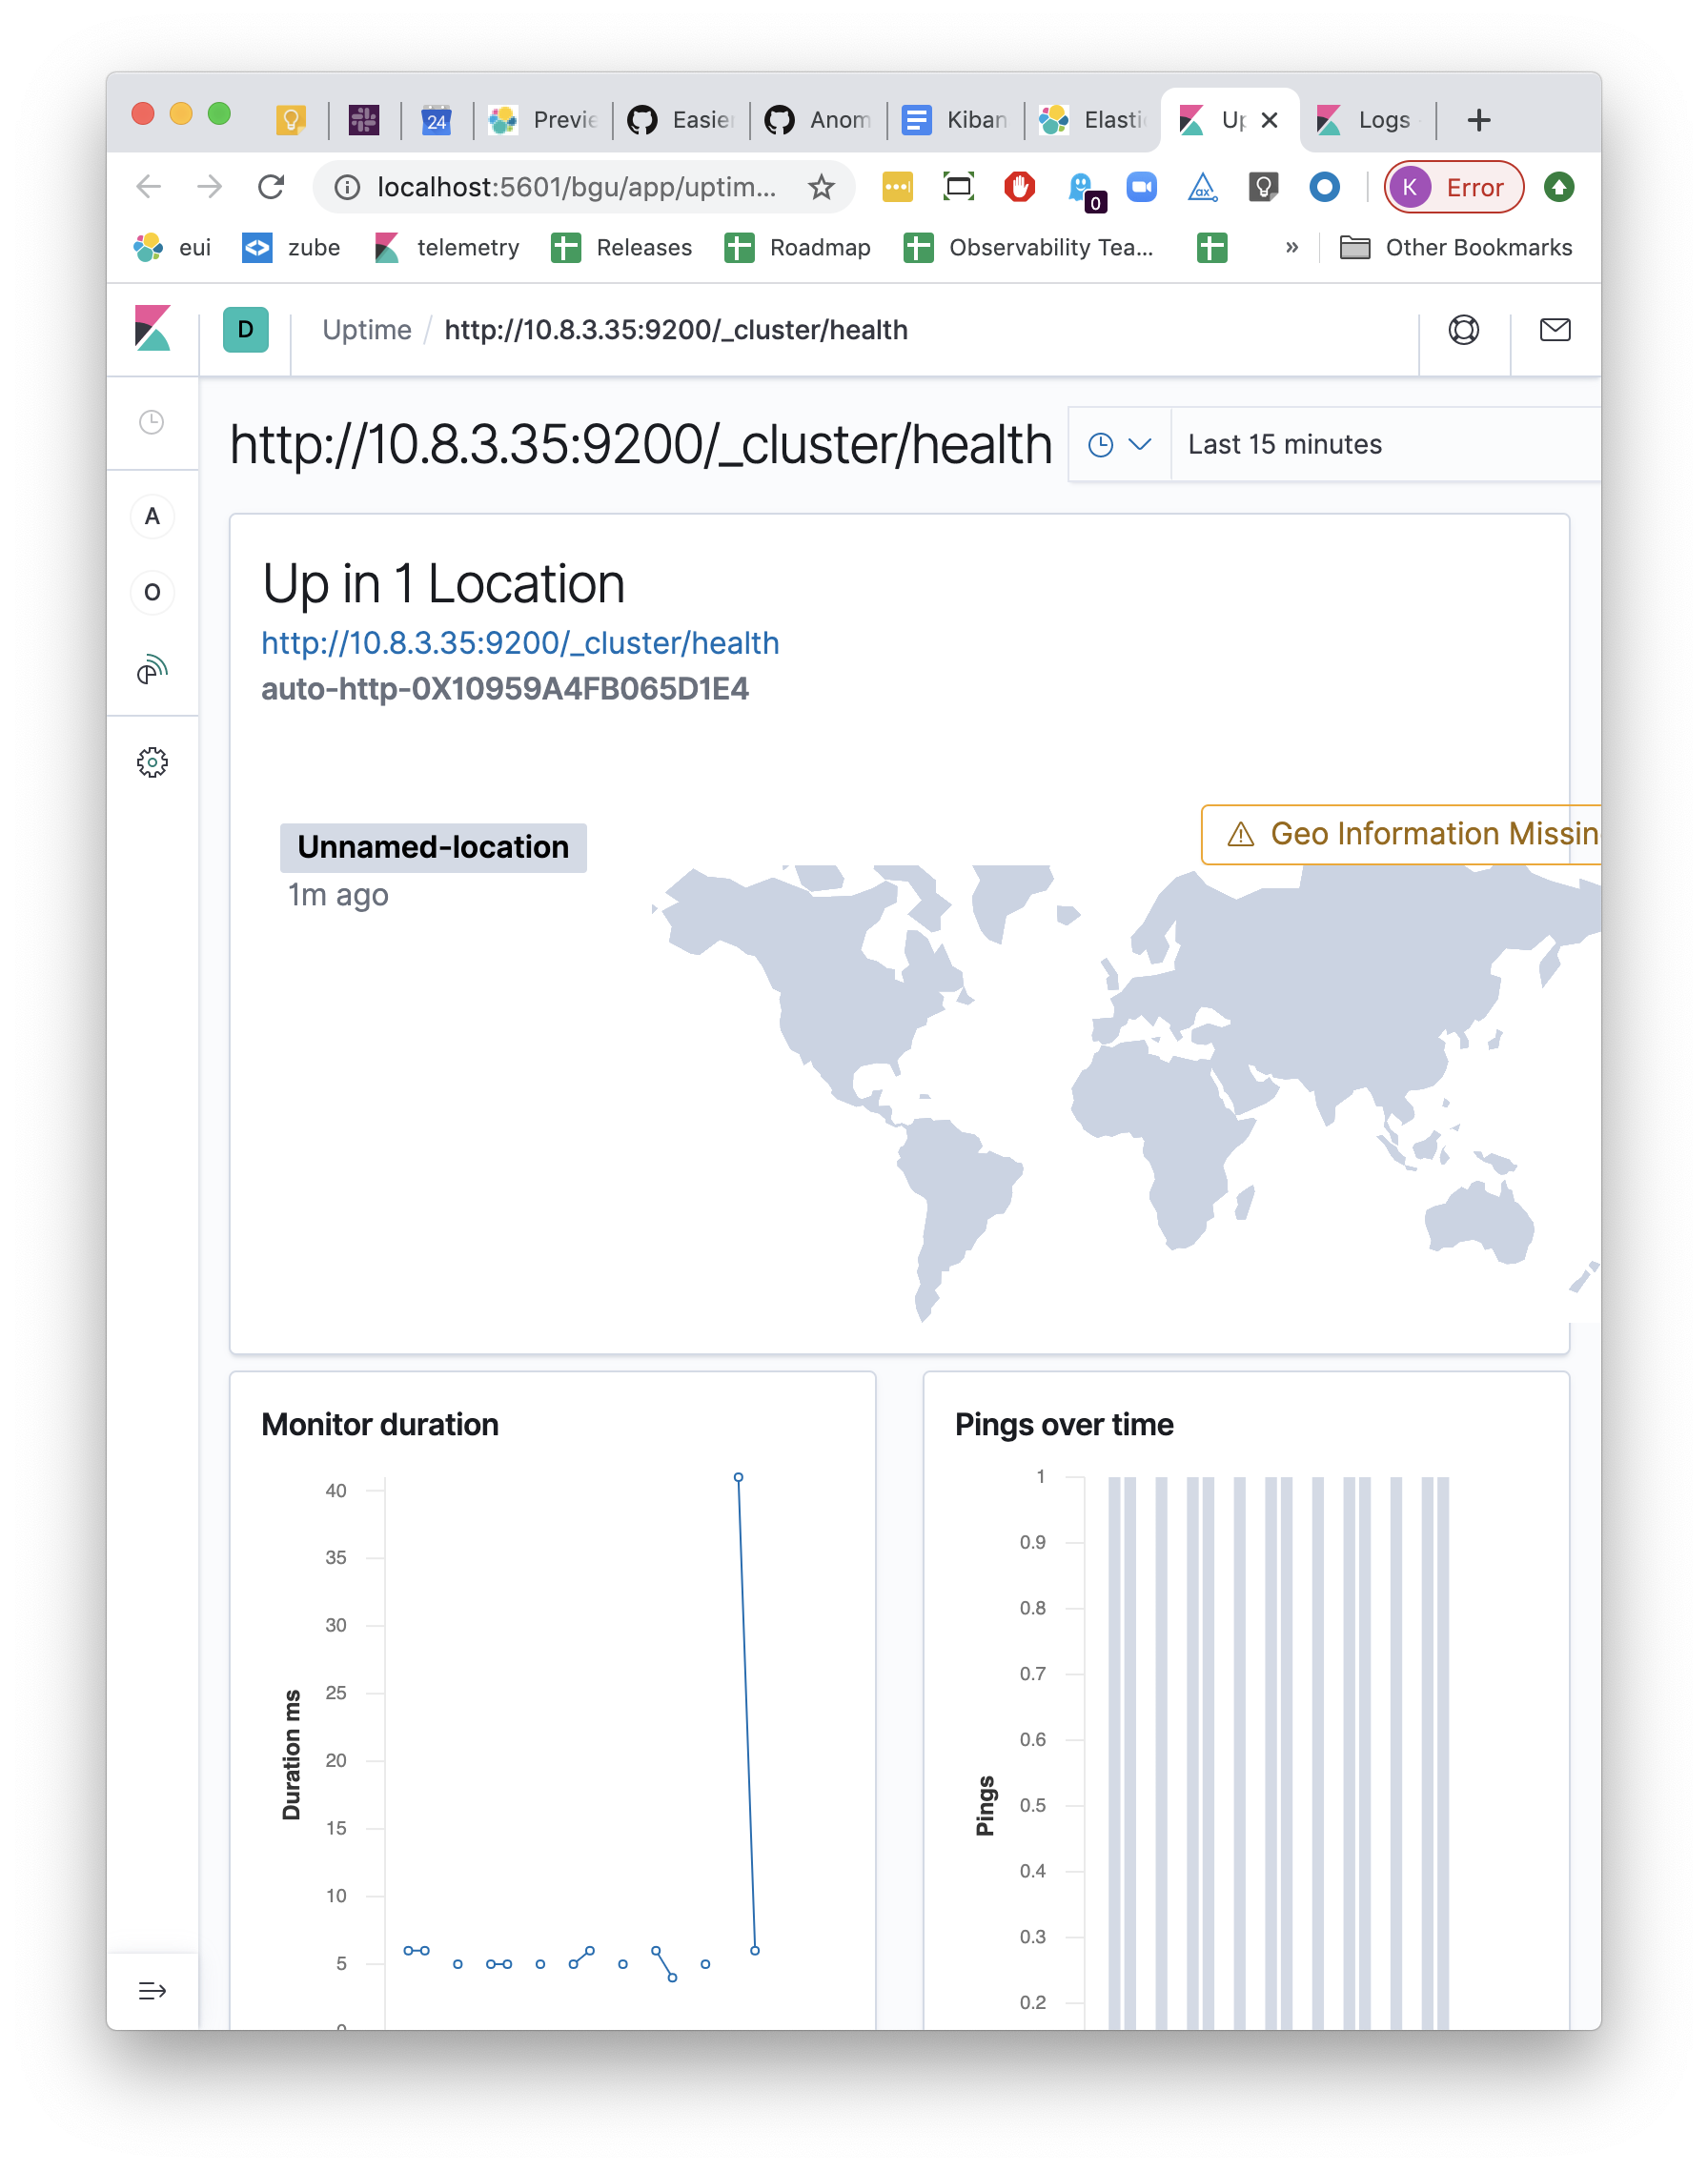Open the Observability Tea... bookmark
The image size is (1708, 2171).
(1028, 247)
